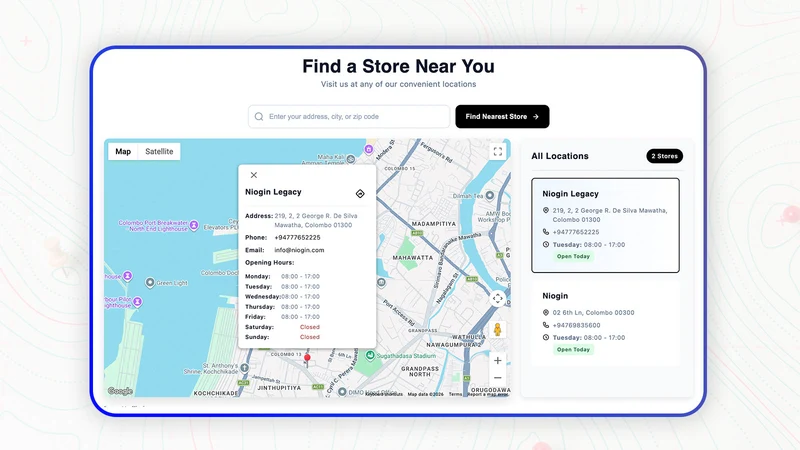Screen dimensions: 800x450
Task: Click the Niogin card phone +94769835600
Action: 576,325
